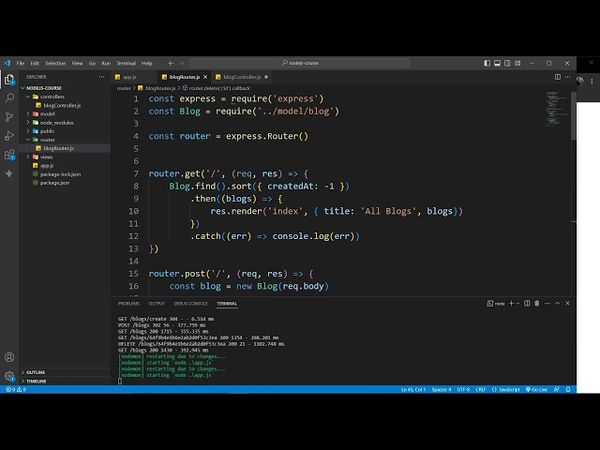The width and height of the screenshot is (600, 450).
Task: Open new terminal with plus icon
Action: click(511, 303)
